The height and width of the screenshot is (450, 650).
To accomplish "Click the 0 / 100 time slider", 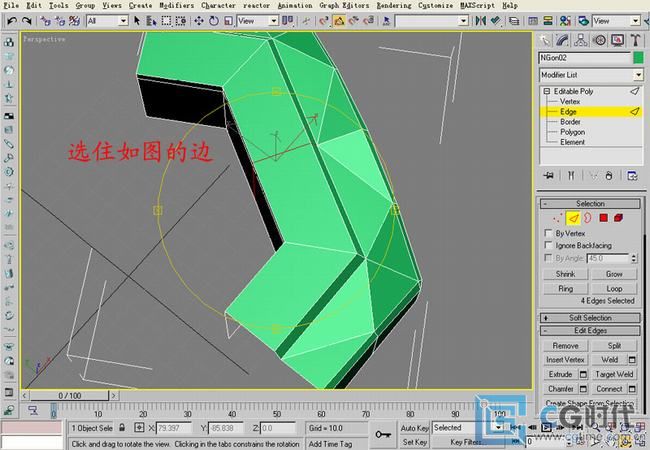I will point(69,396).
